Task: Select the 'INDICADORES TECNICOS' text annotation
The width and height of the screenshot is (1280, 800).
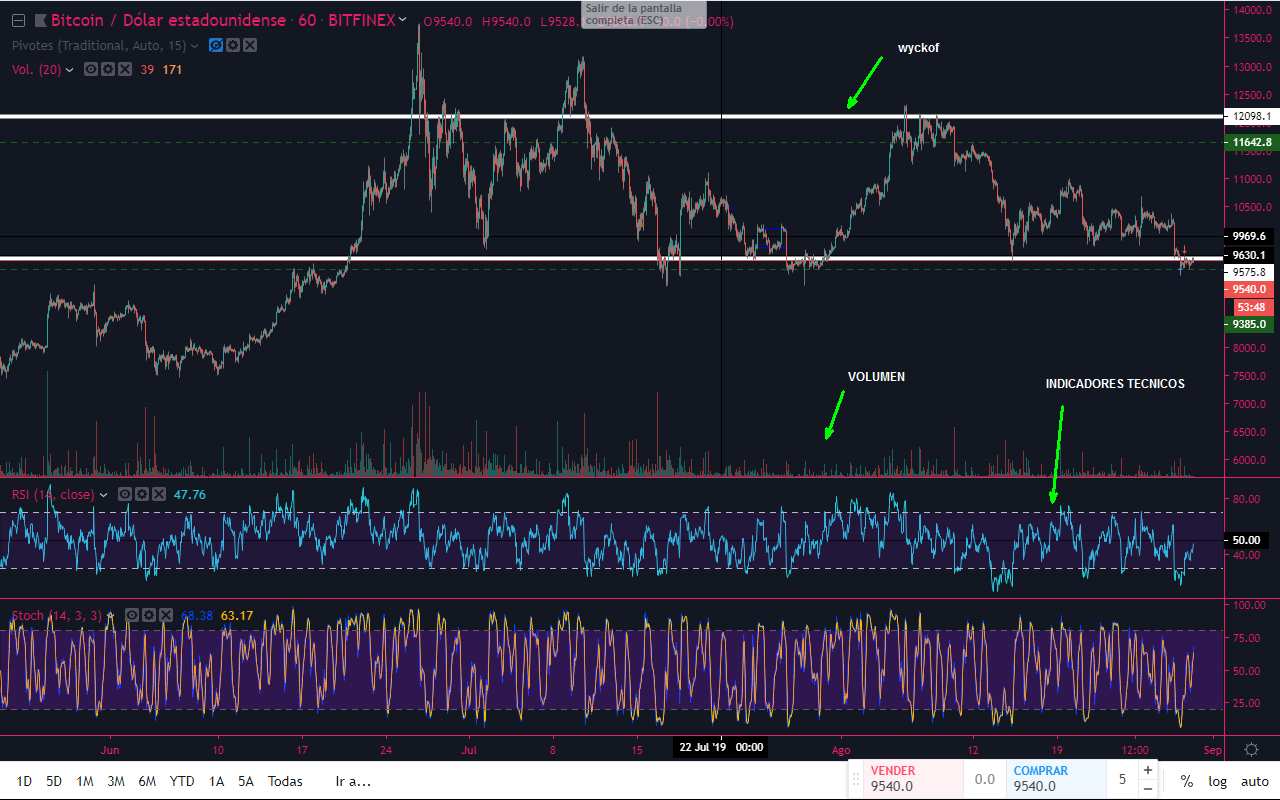Action: click(1115, 384)
